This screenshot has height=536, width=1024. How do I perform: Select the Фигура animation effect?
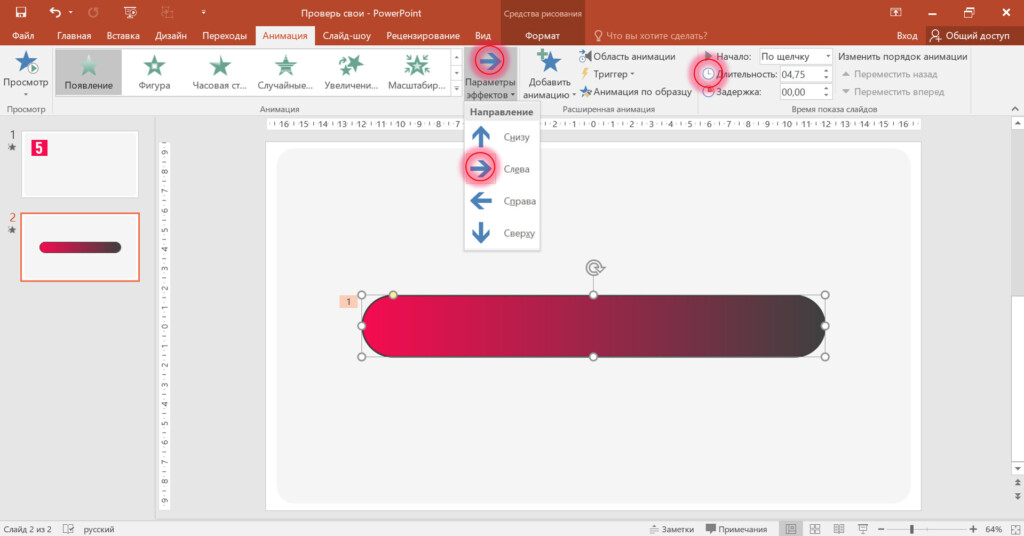pyautogui.click(x=154, y=72)
